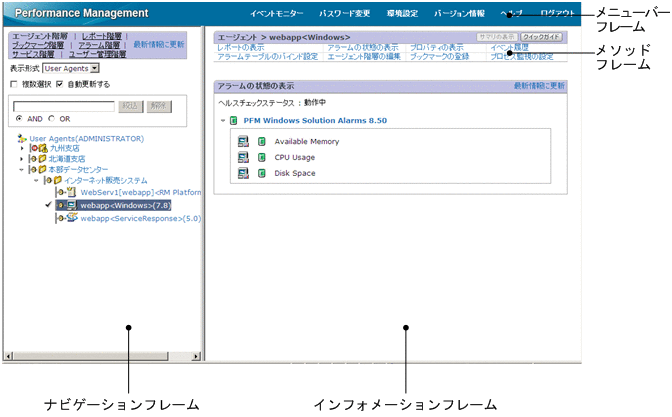Switch to the ブックマーク階層 tab
672x417 pixels.
point(38,45)
